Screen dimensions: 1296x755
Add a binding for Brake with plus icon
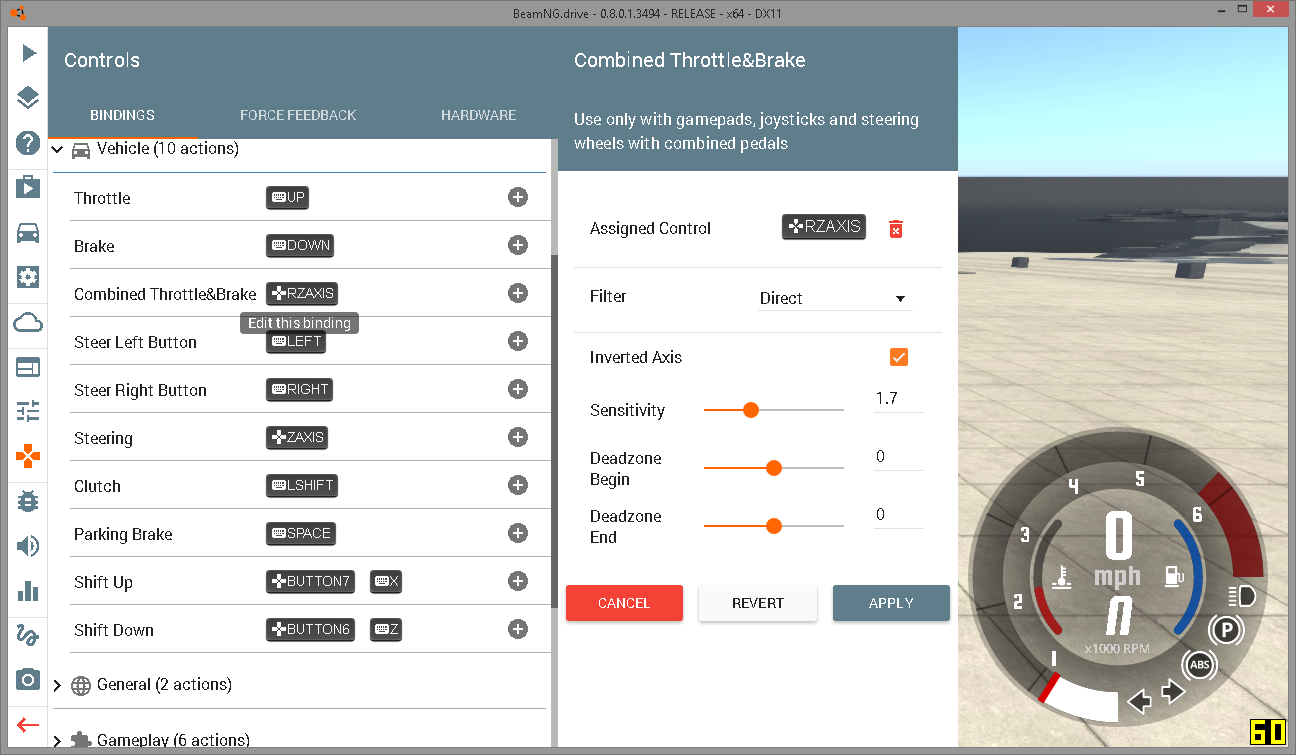(518, 245)
